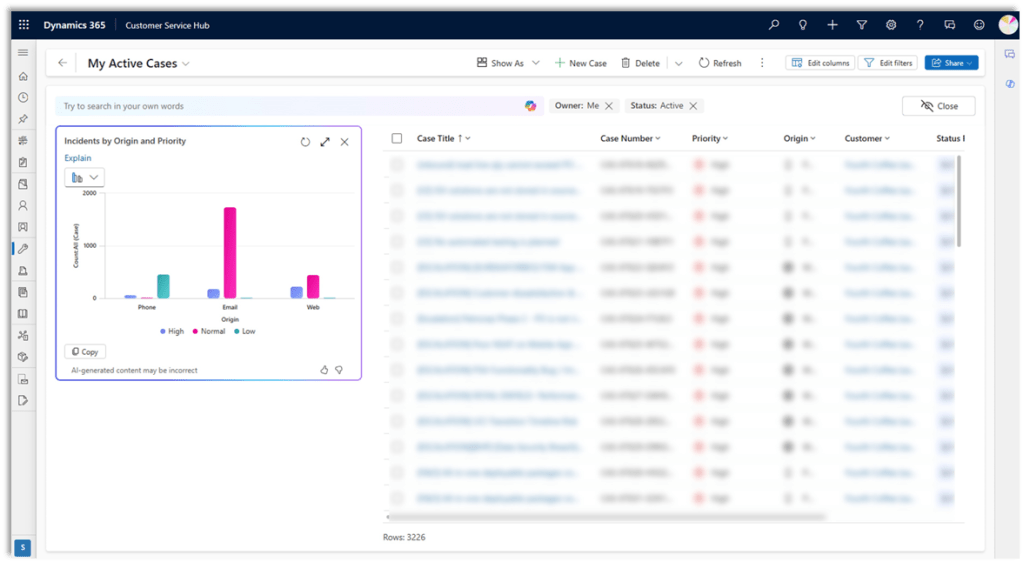Toggle the High legend color swatch

pyautogui.click(x=162, y=331)
